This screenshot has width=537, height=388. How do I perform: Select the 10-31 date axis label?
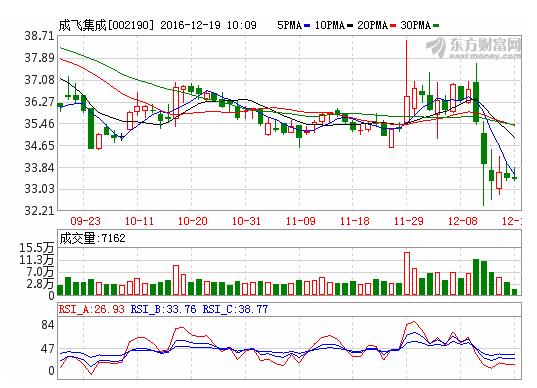247,221
